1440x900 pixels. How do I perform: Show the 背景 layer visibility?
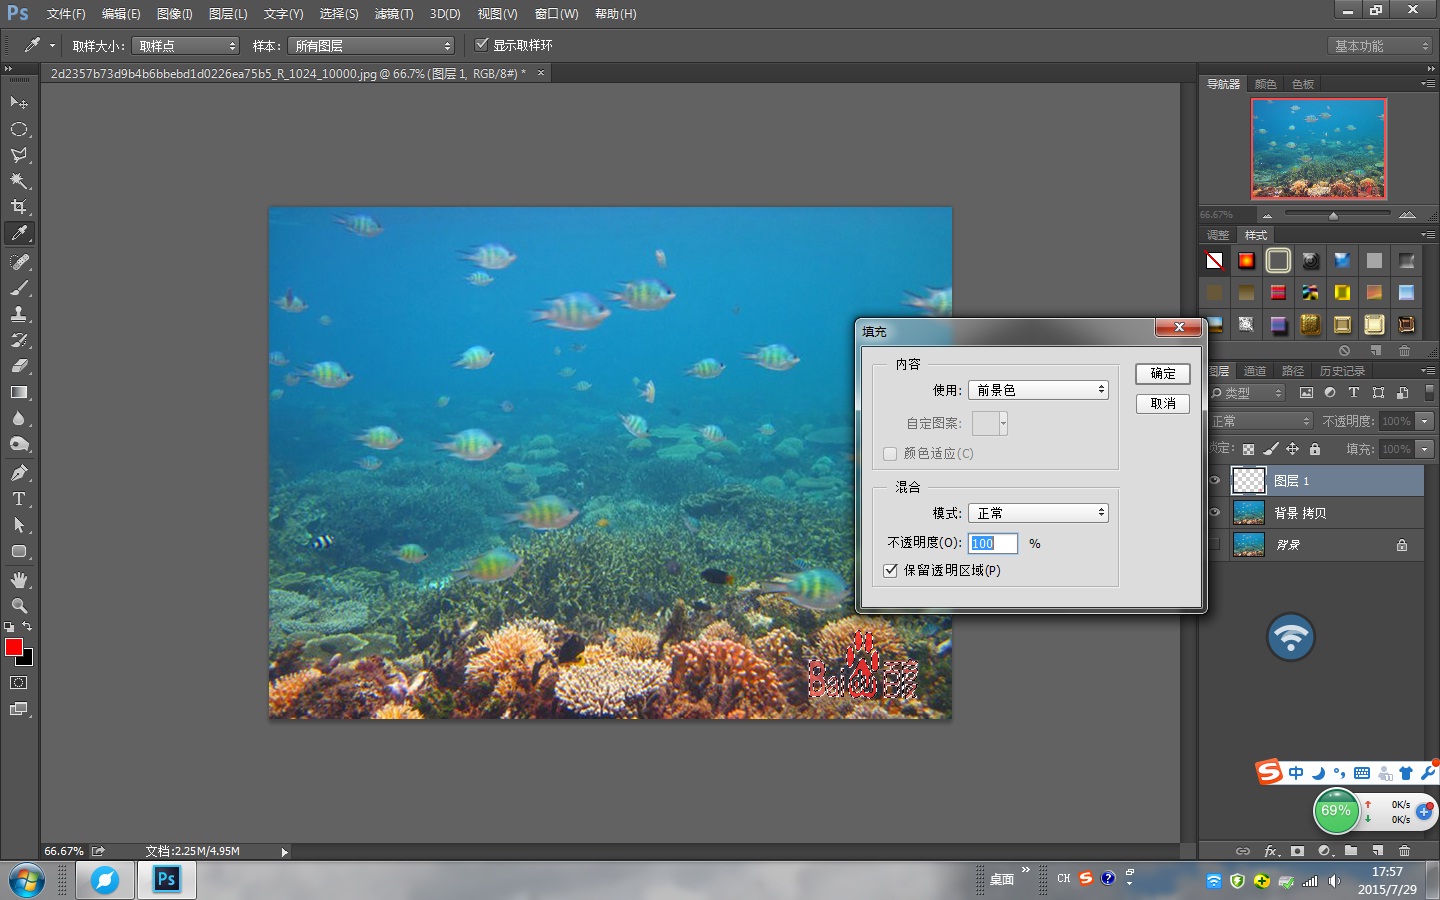click(1215, 545)
